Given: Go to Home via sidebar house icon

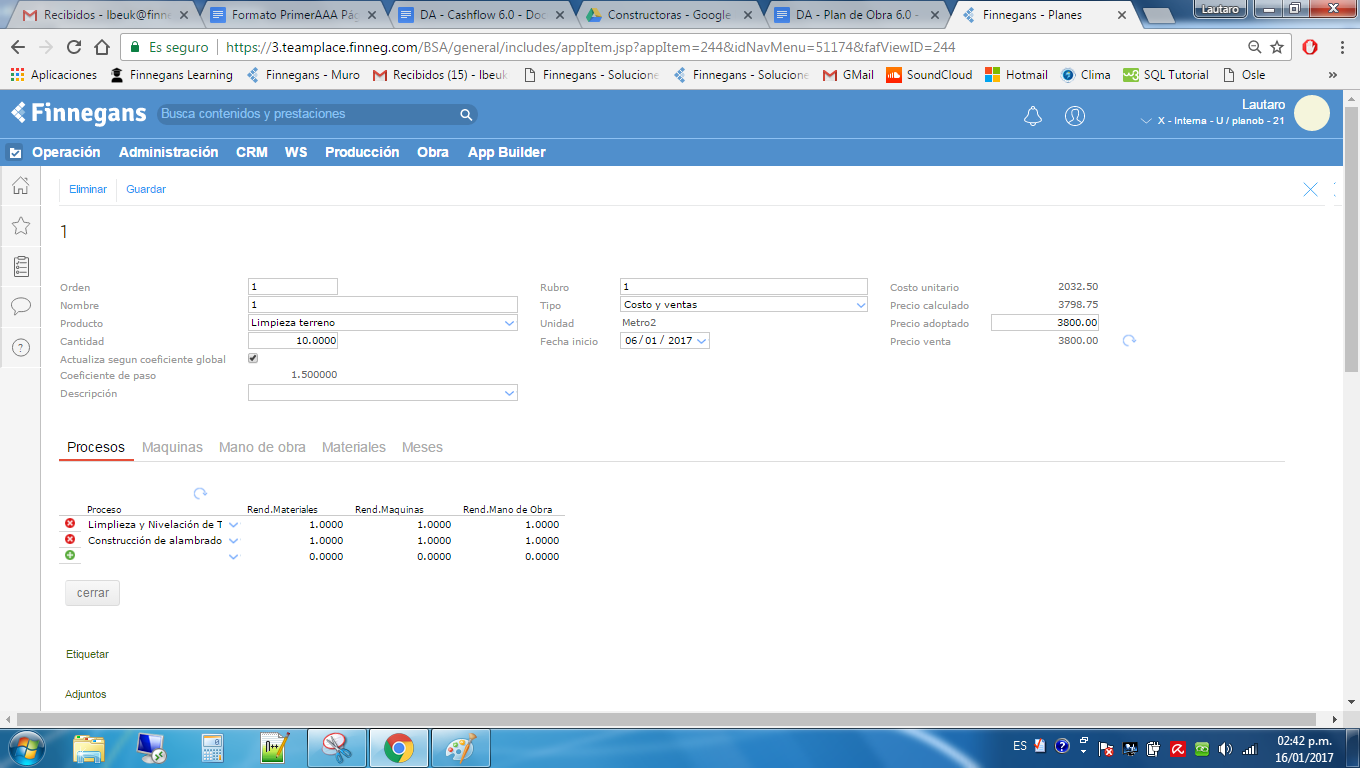Looking at the screenshot, I should click(20, 186).
